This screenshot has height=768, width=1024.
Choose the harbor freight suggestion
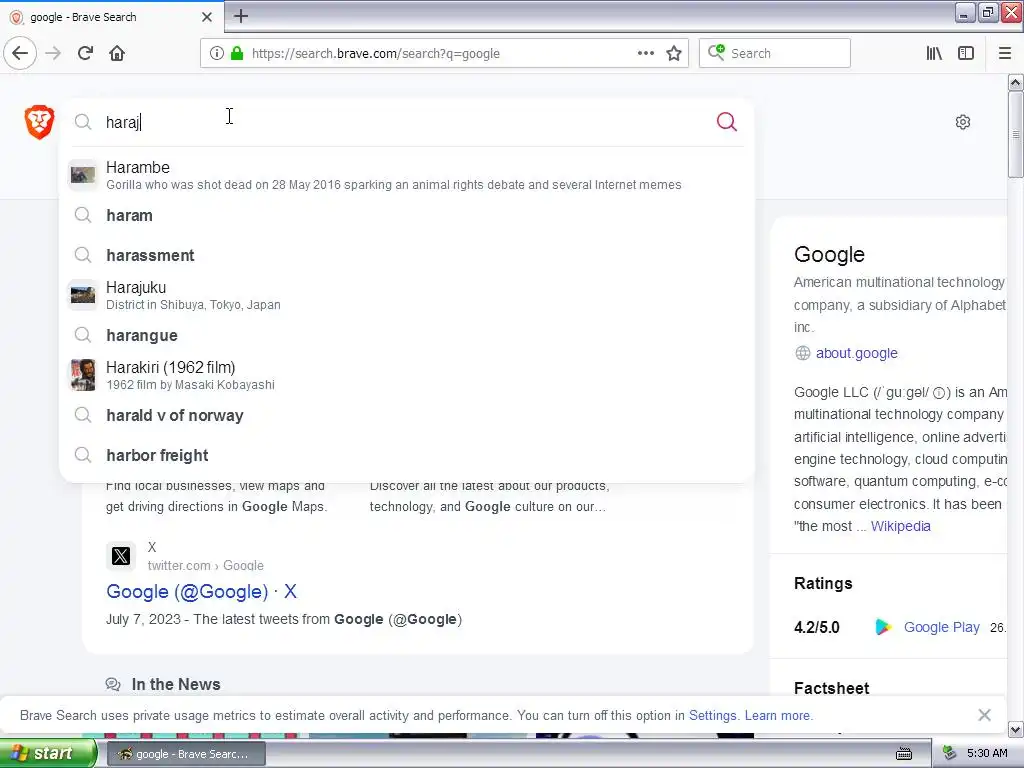click(x=407, y=455)
